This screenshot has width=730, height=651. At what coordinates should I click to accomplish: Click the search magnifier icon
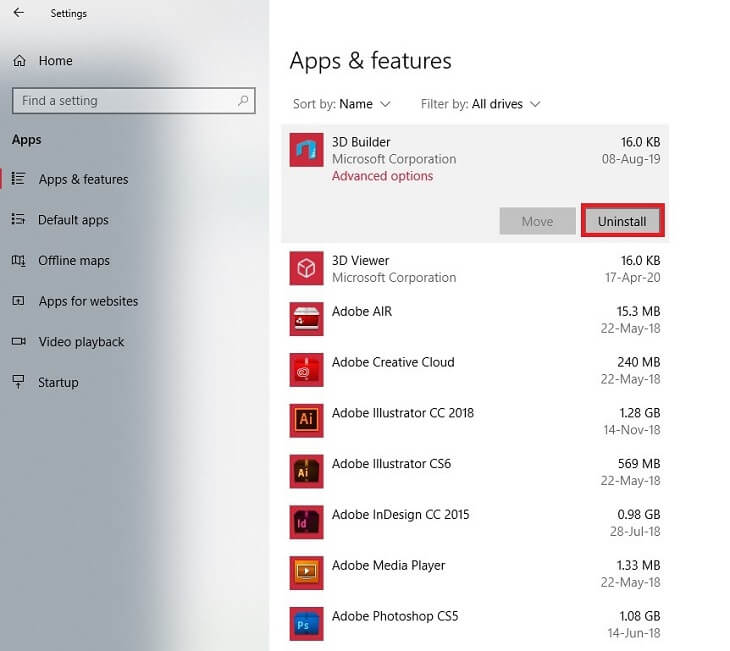coord(243,101)
